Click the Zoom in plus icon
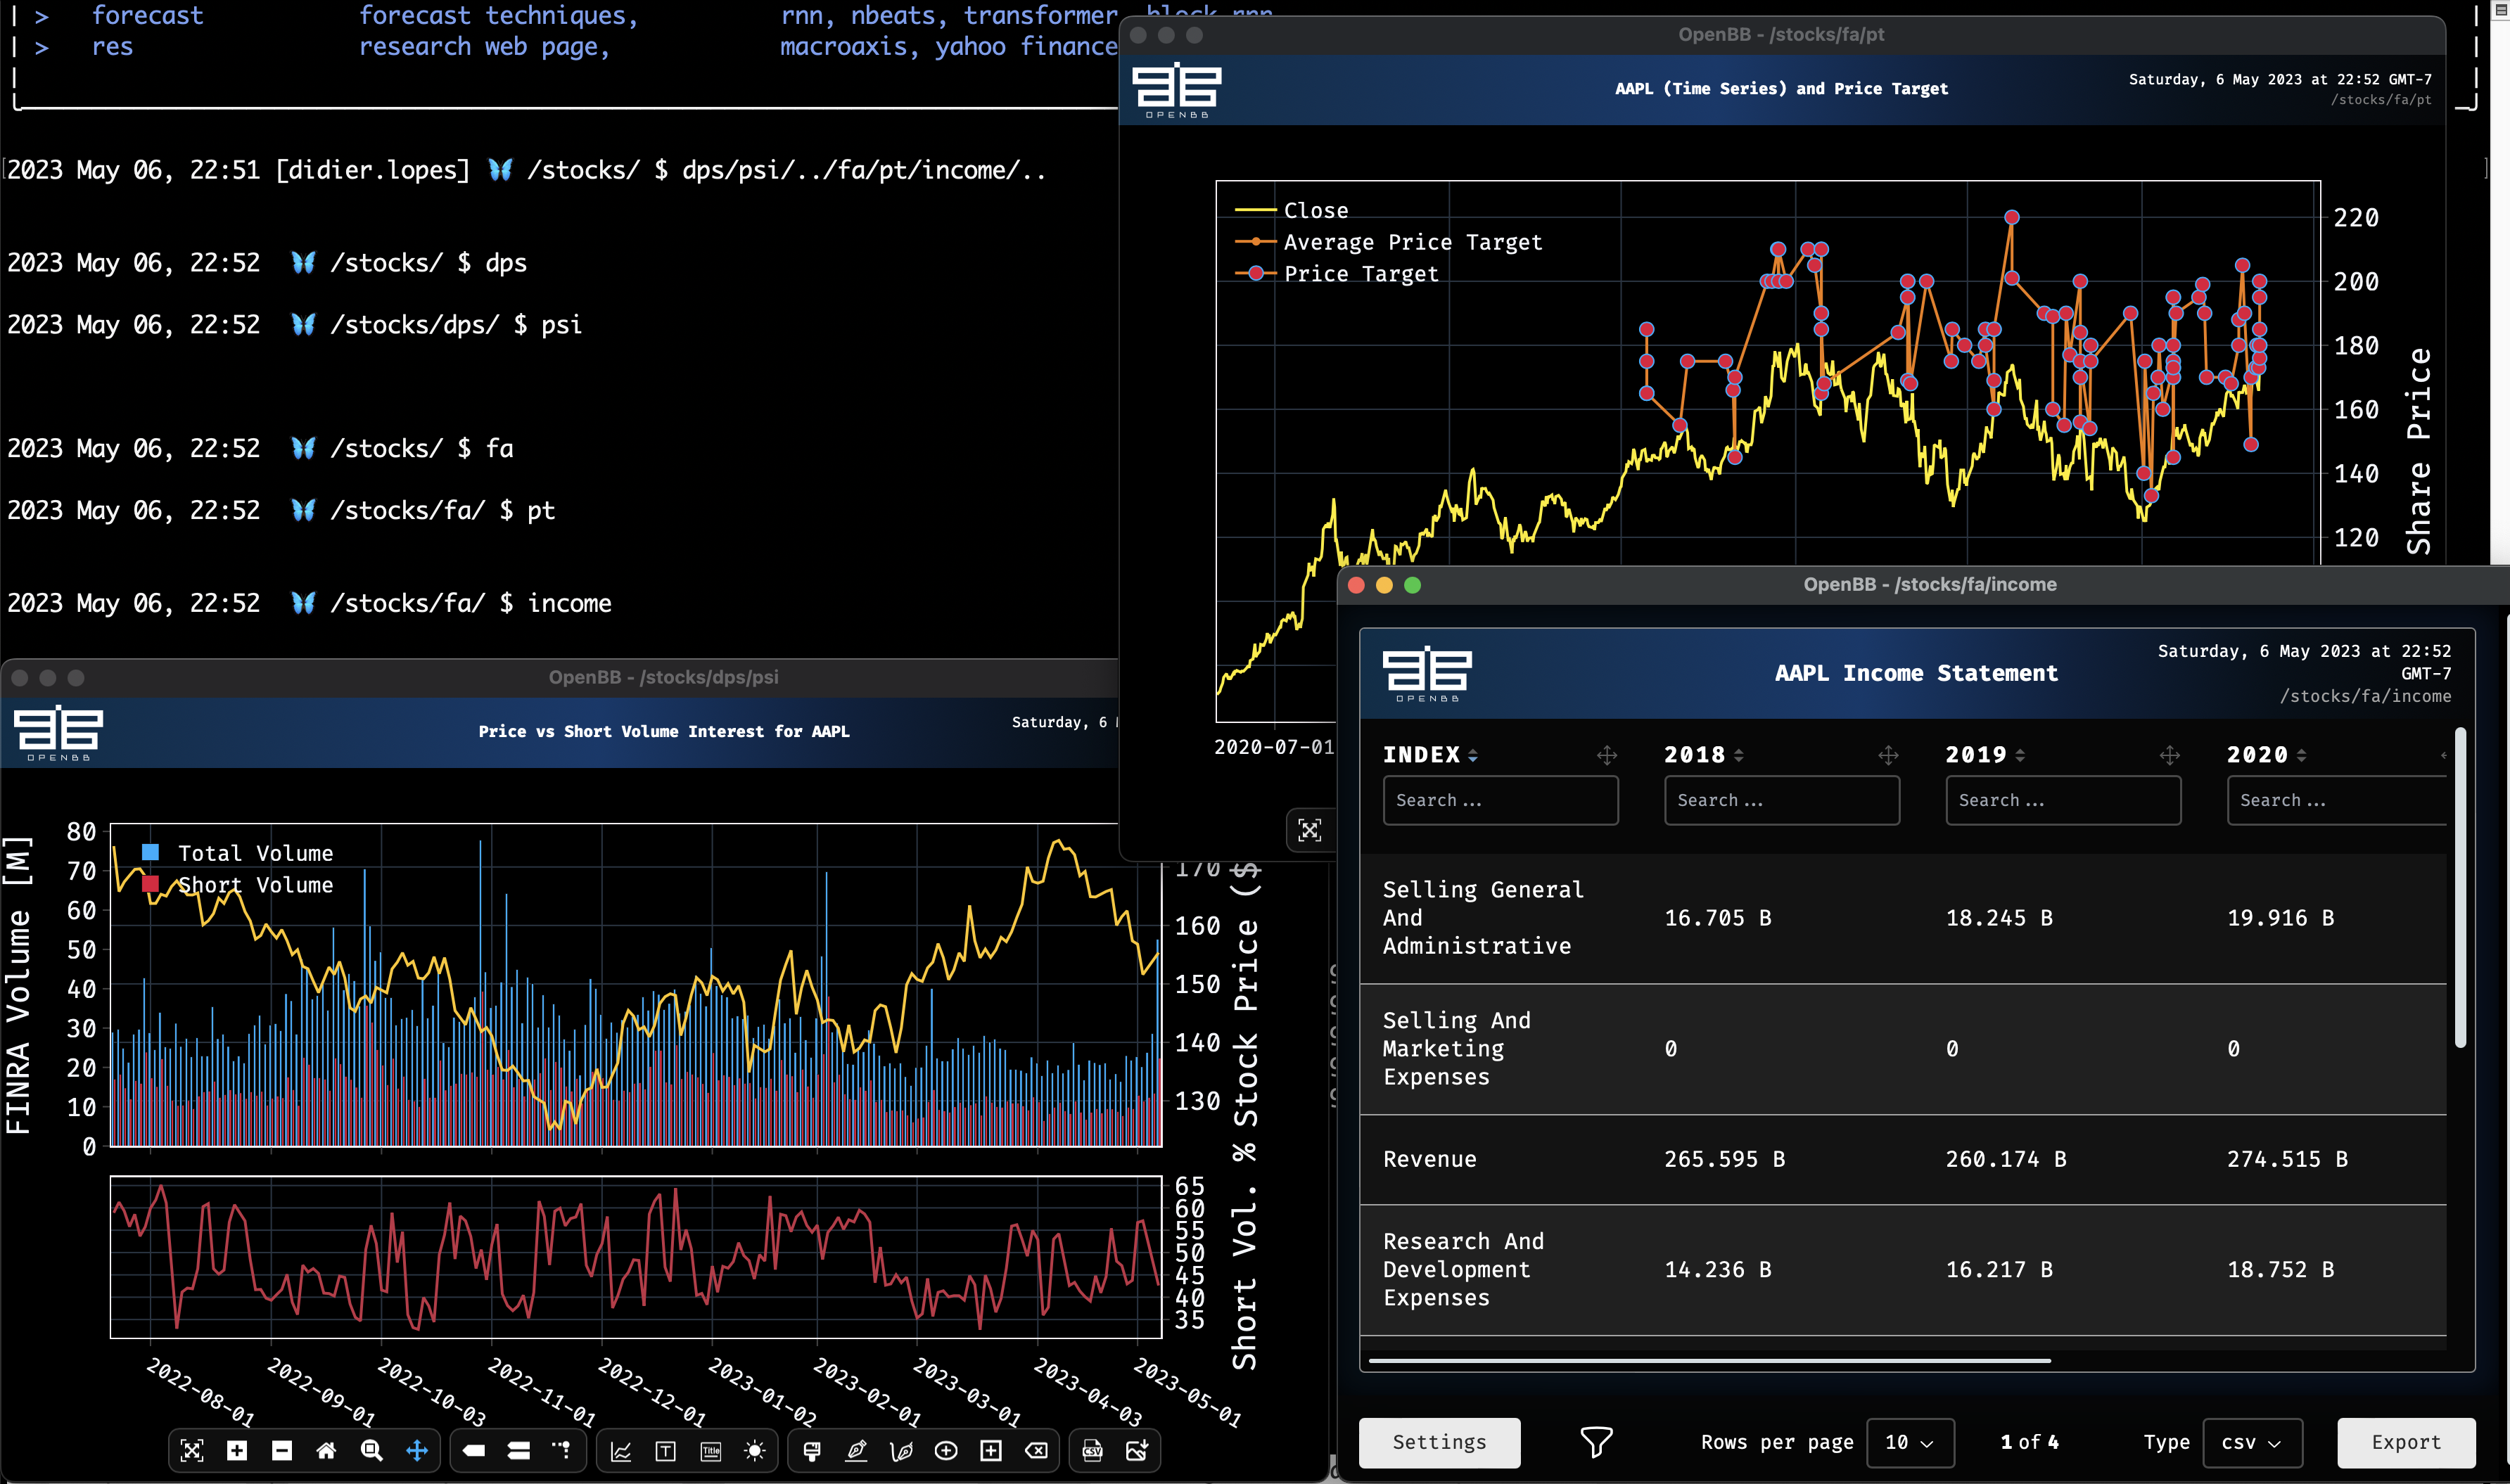The image size is (2510, 1484). [237, 1450]
